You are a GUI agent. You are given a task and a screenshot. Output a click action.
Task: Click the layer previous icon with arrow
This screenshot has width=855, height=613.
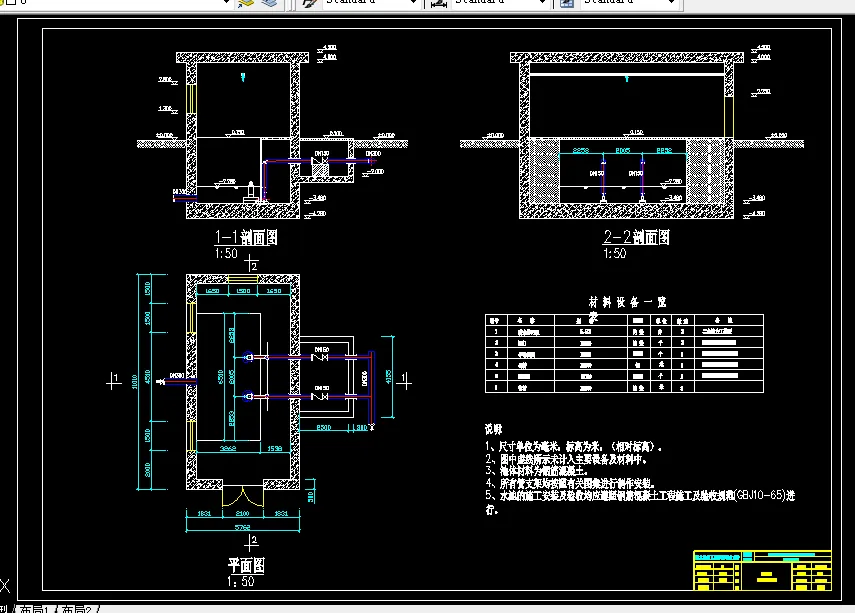tap(246, 3)
